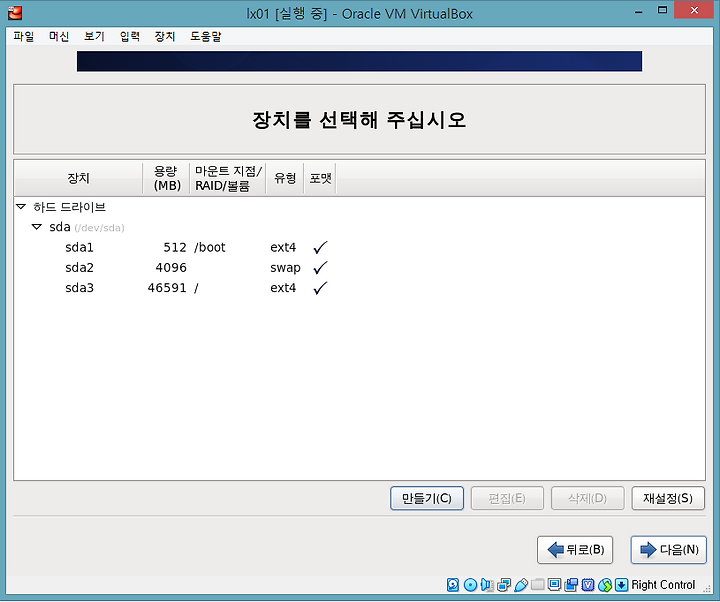Click the video capture status icon
720x602 pixels.
[572, 585]
